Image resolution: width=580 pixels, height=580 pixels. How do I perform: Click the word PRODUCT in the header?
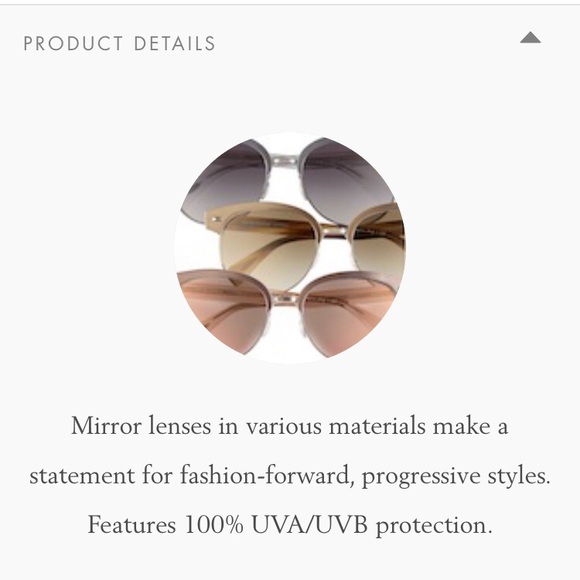[x=73, y=43]
